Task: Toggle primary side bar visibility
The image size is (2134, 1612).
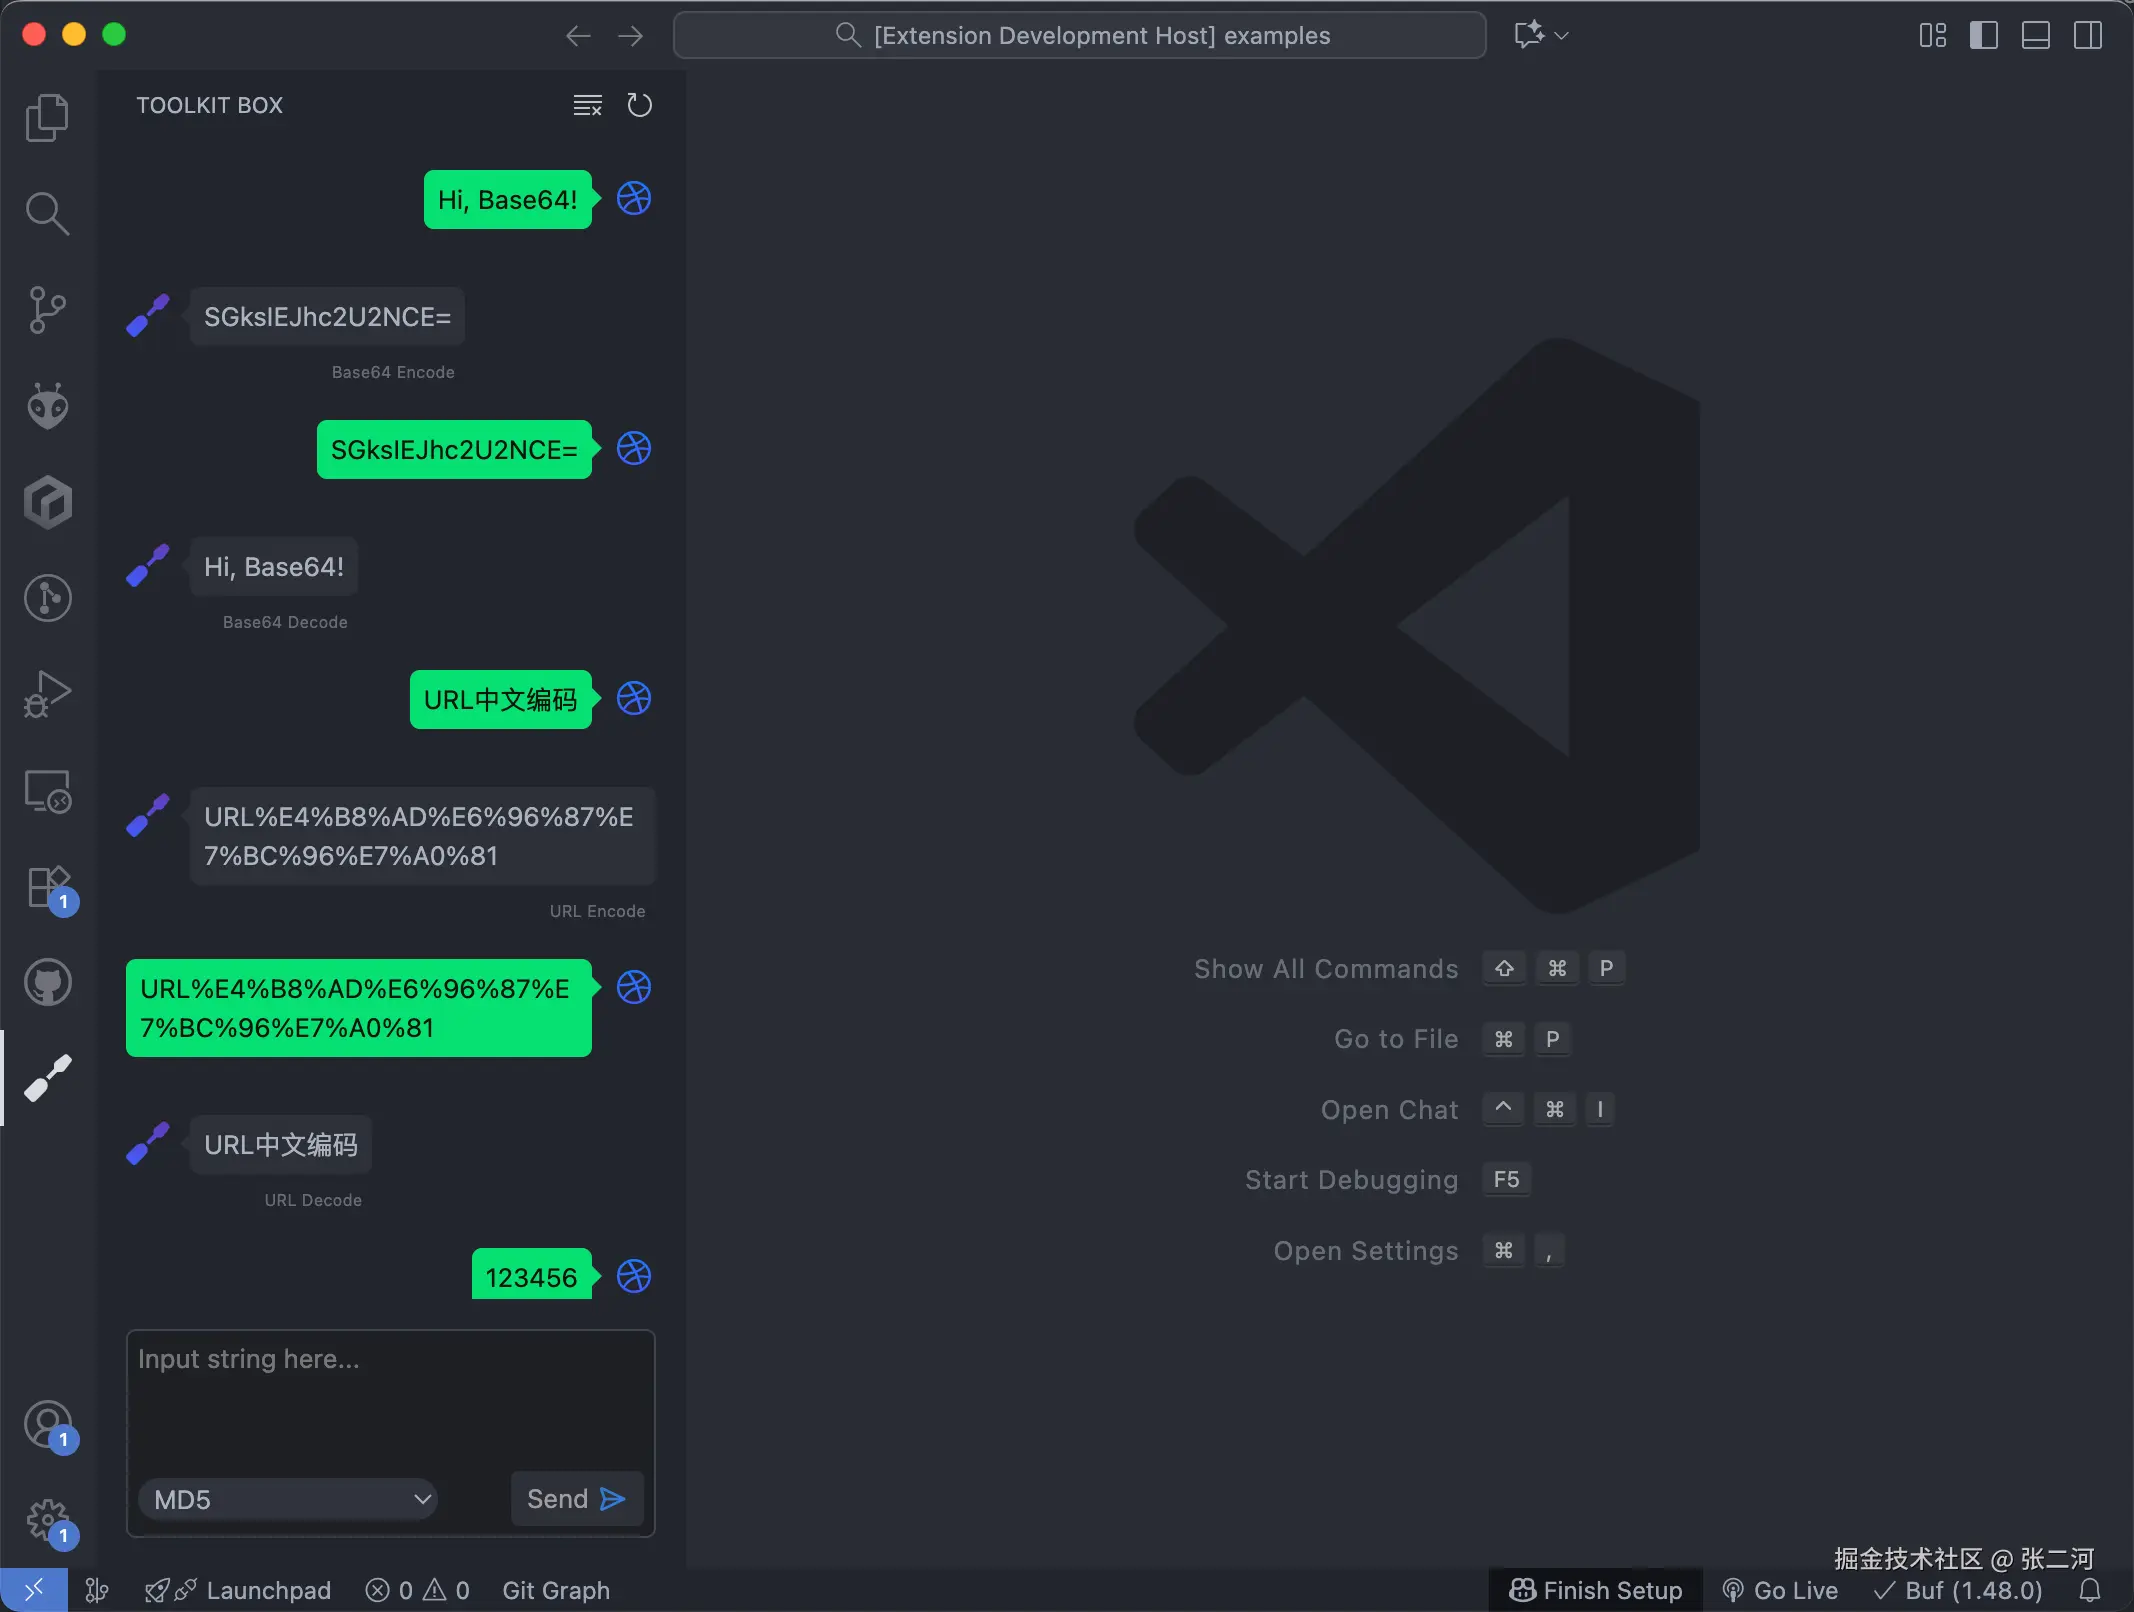Action: [x=1983, y=36]
